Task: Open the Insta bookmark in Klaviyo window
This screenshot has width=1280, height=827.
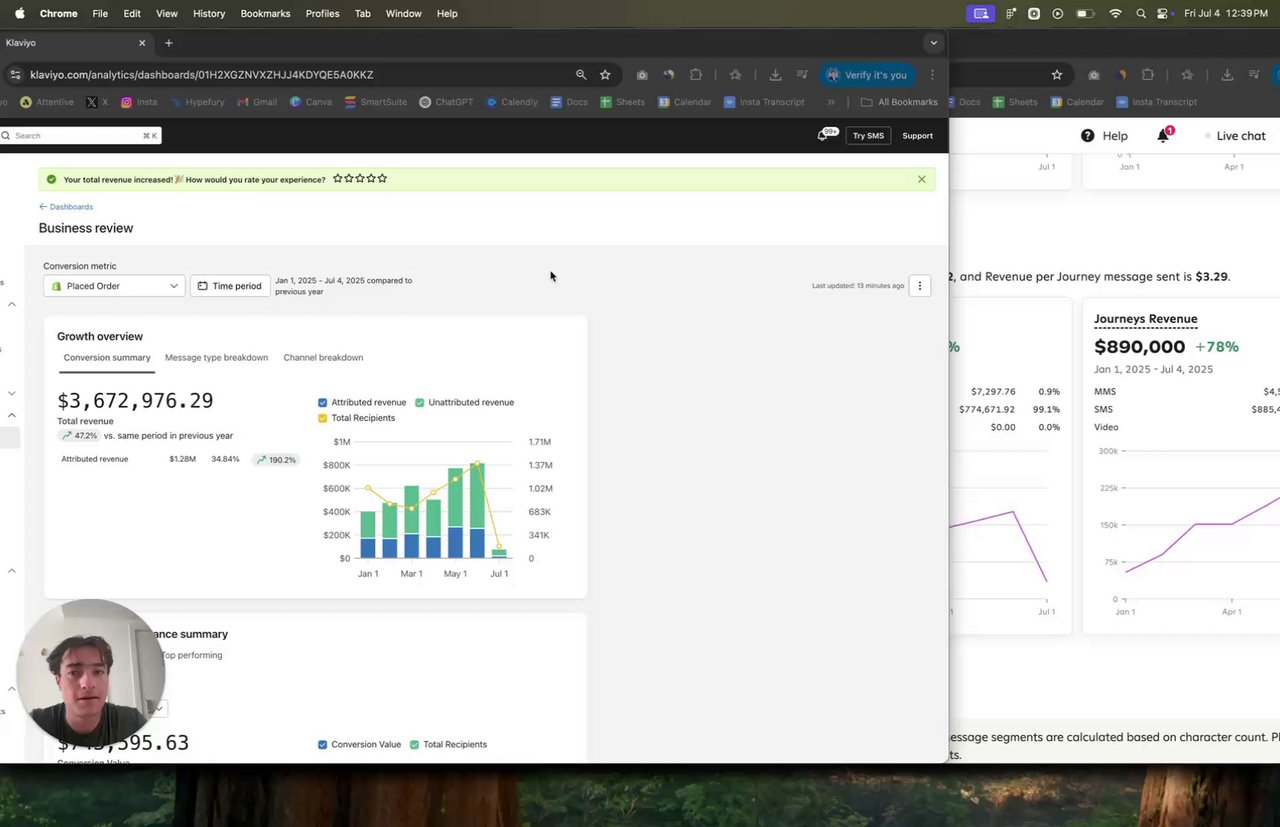Action: [139, 102]
